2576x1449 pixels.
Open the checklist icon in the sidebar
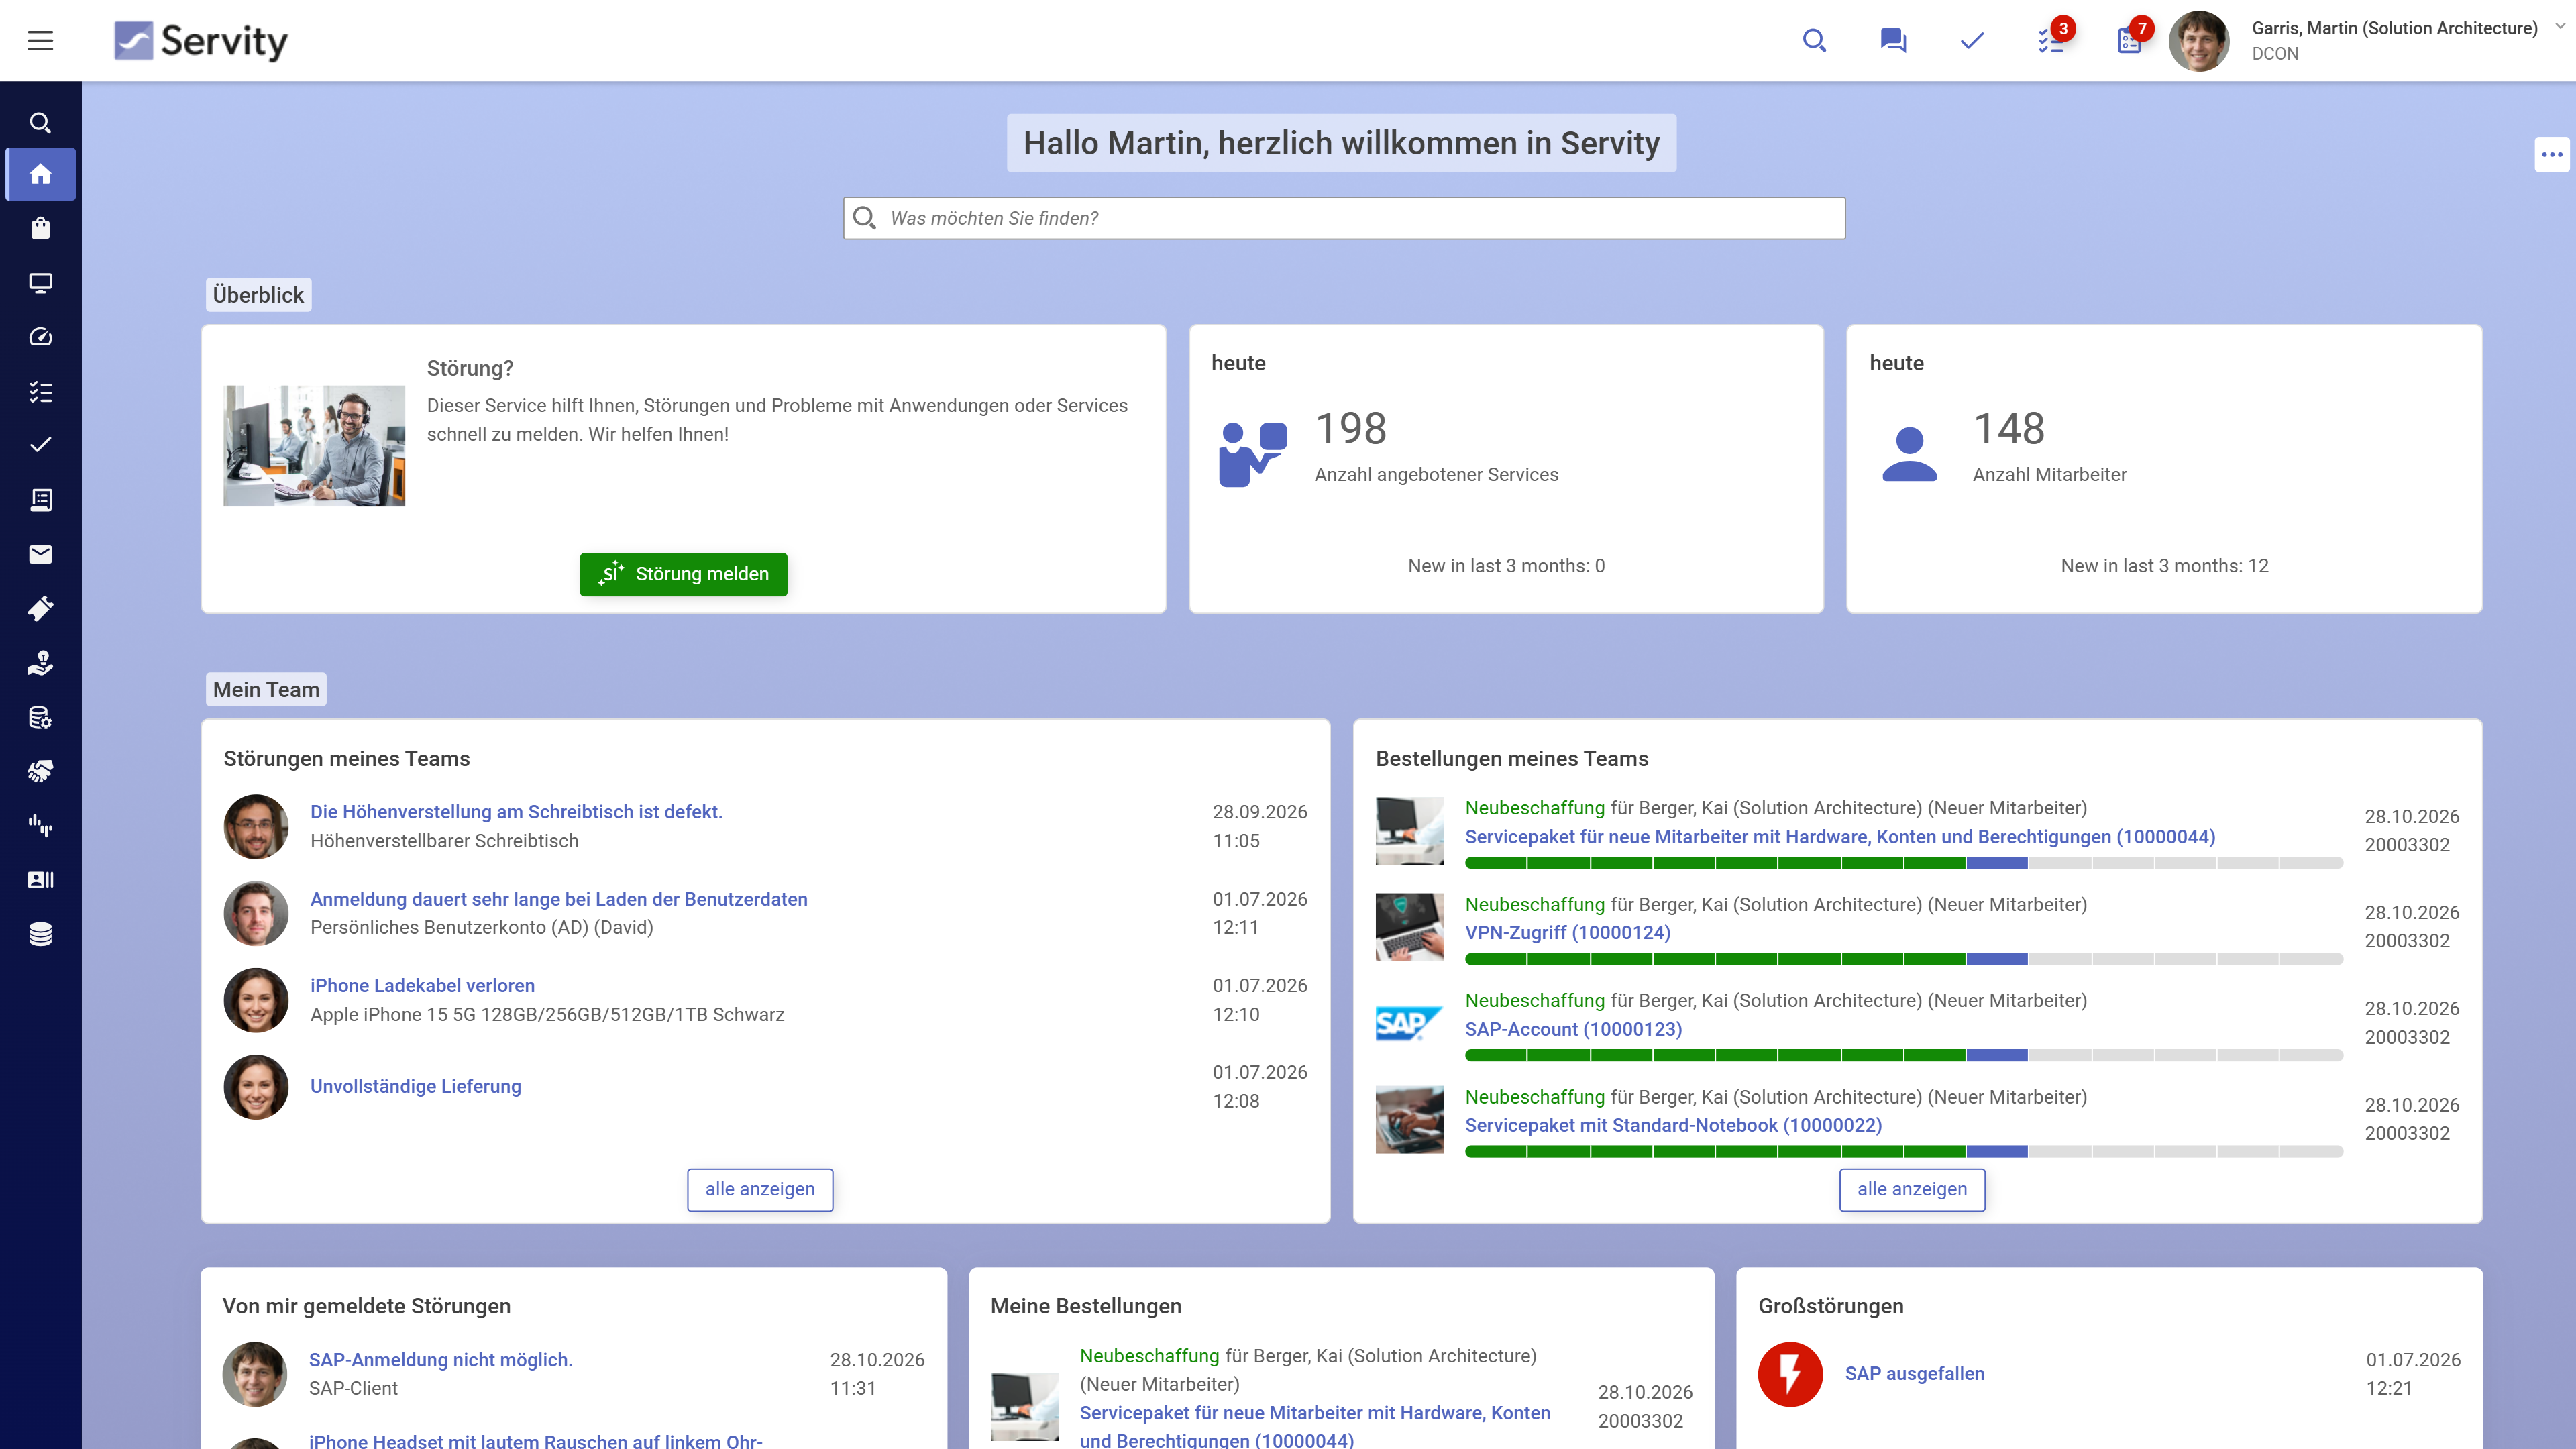[x=40, y=391]
